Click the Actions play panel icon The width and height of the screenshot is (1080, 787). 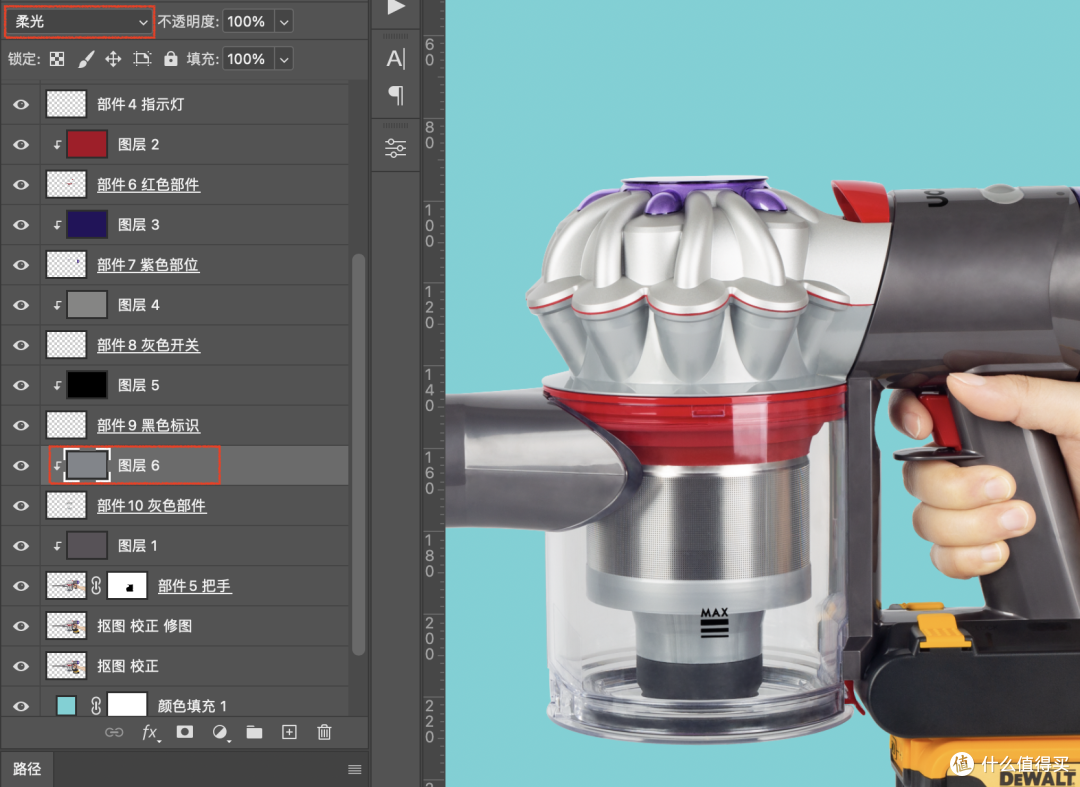(395, 8)
